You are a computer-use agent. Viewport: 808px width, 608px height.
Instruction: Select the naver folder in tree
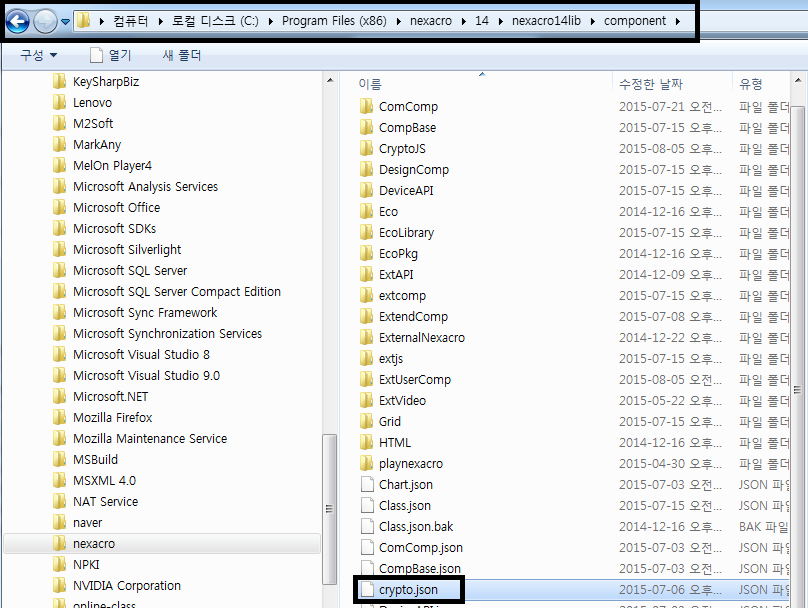(88, 522)
